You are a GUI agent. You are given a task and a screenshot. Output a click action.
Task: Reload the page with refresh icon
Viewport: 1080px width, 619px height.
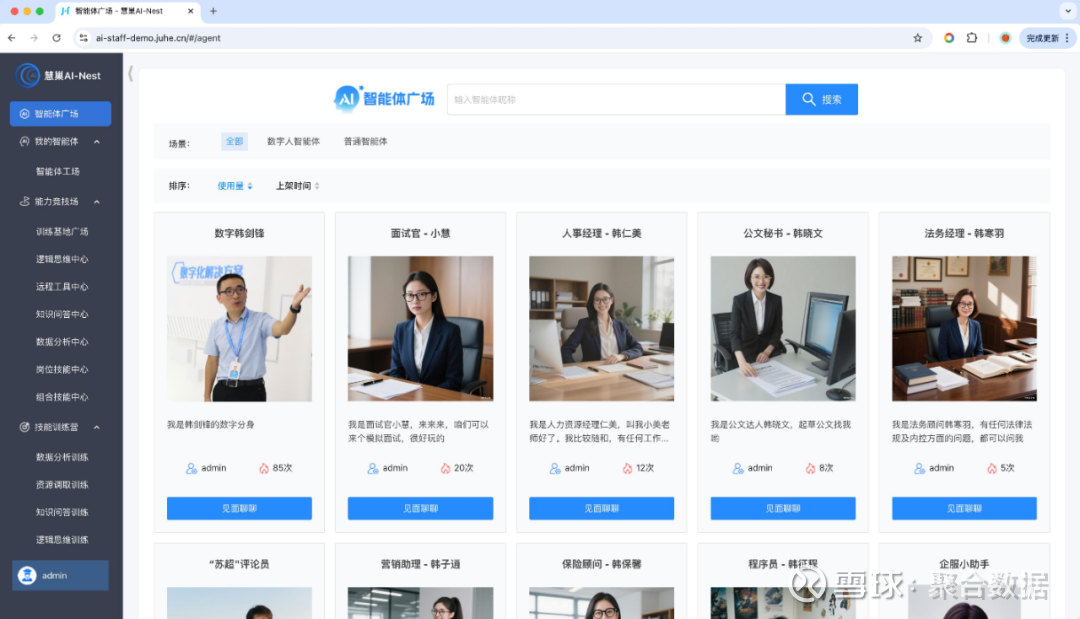coord(56,38)
